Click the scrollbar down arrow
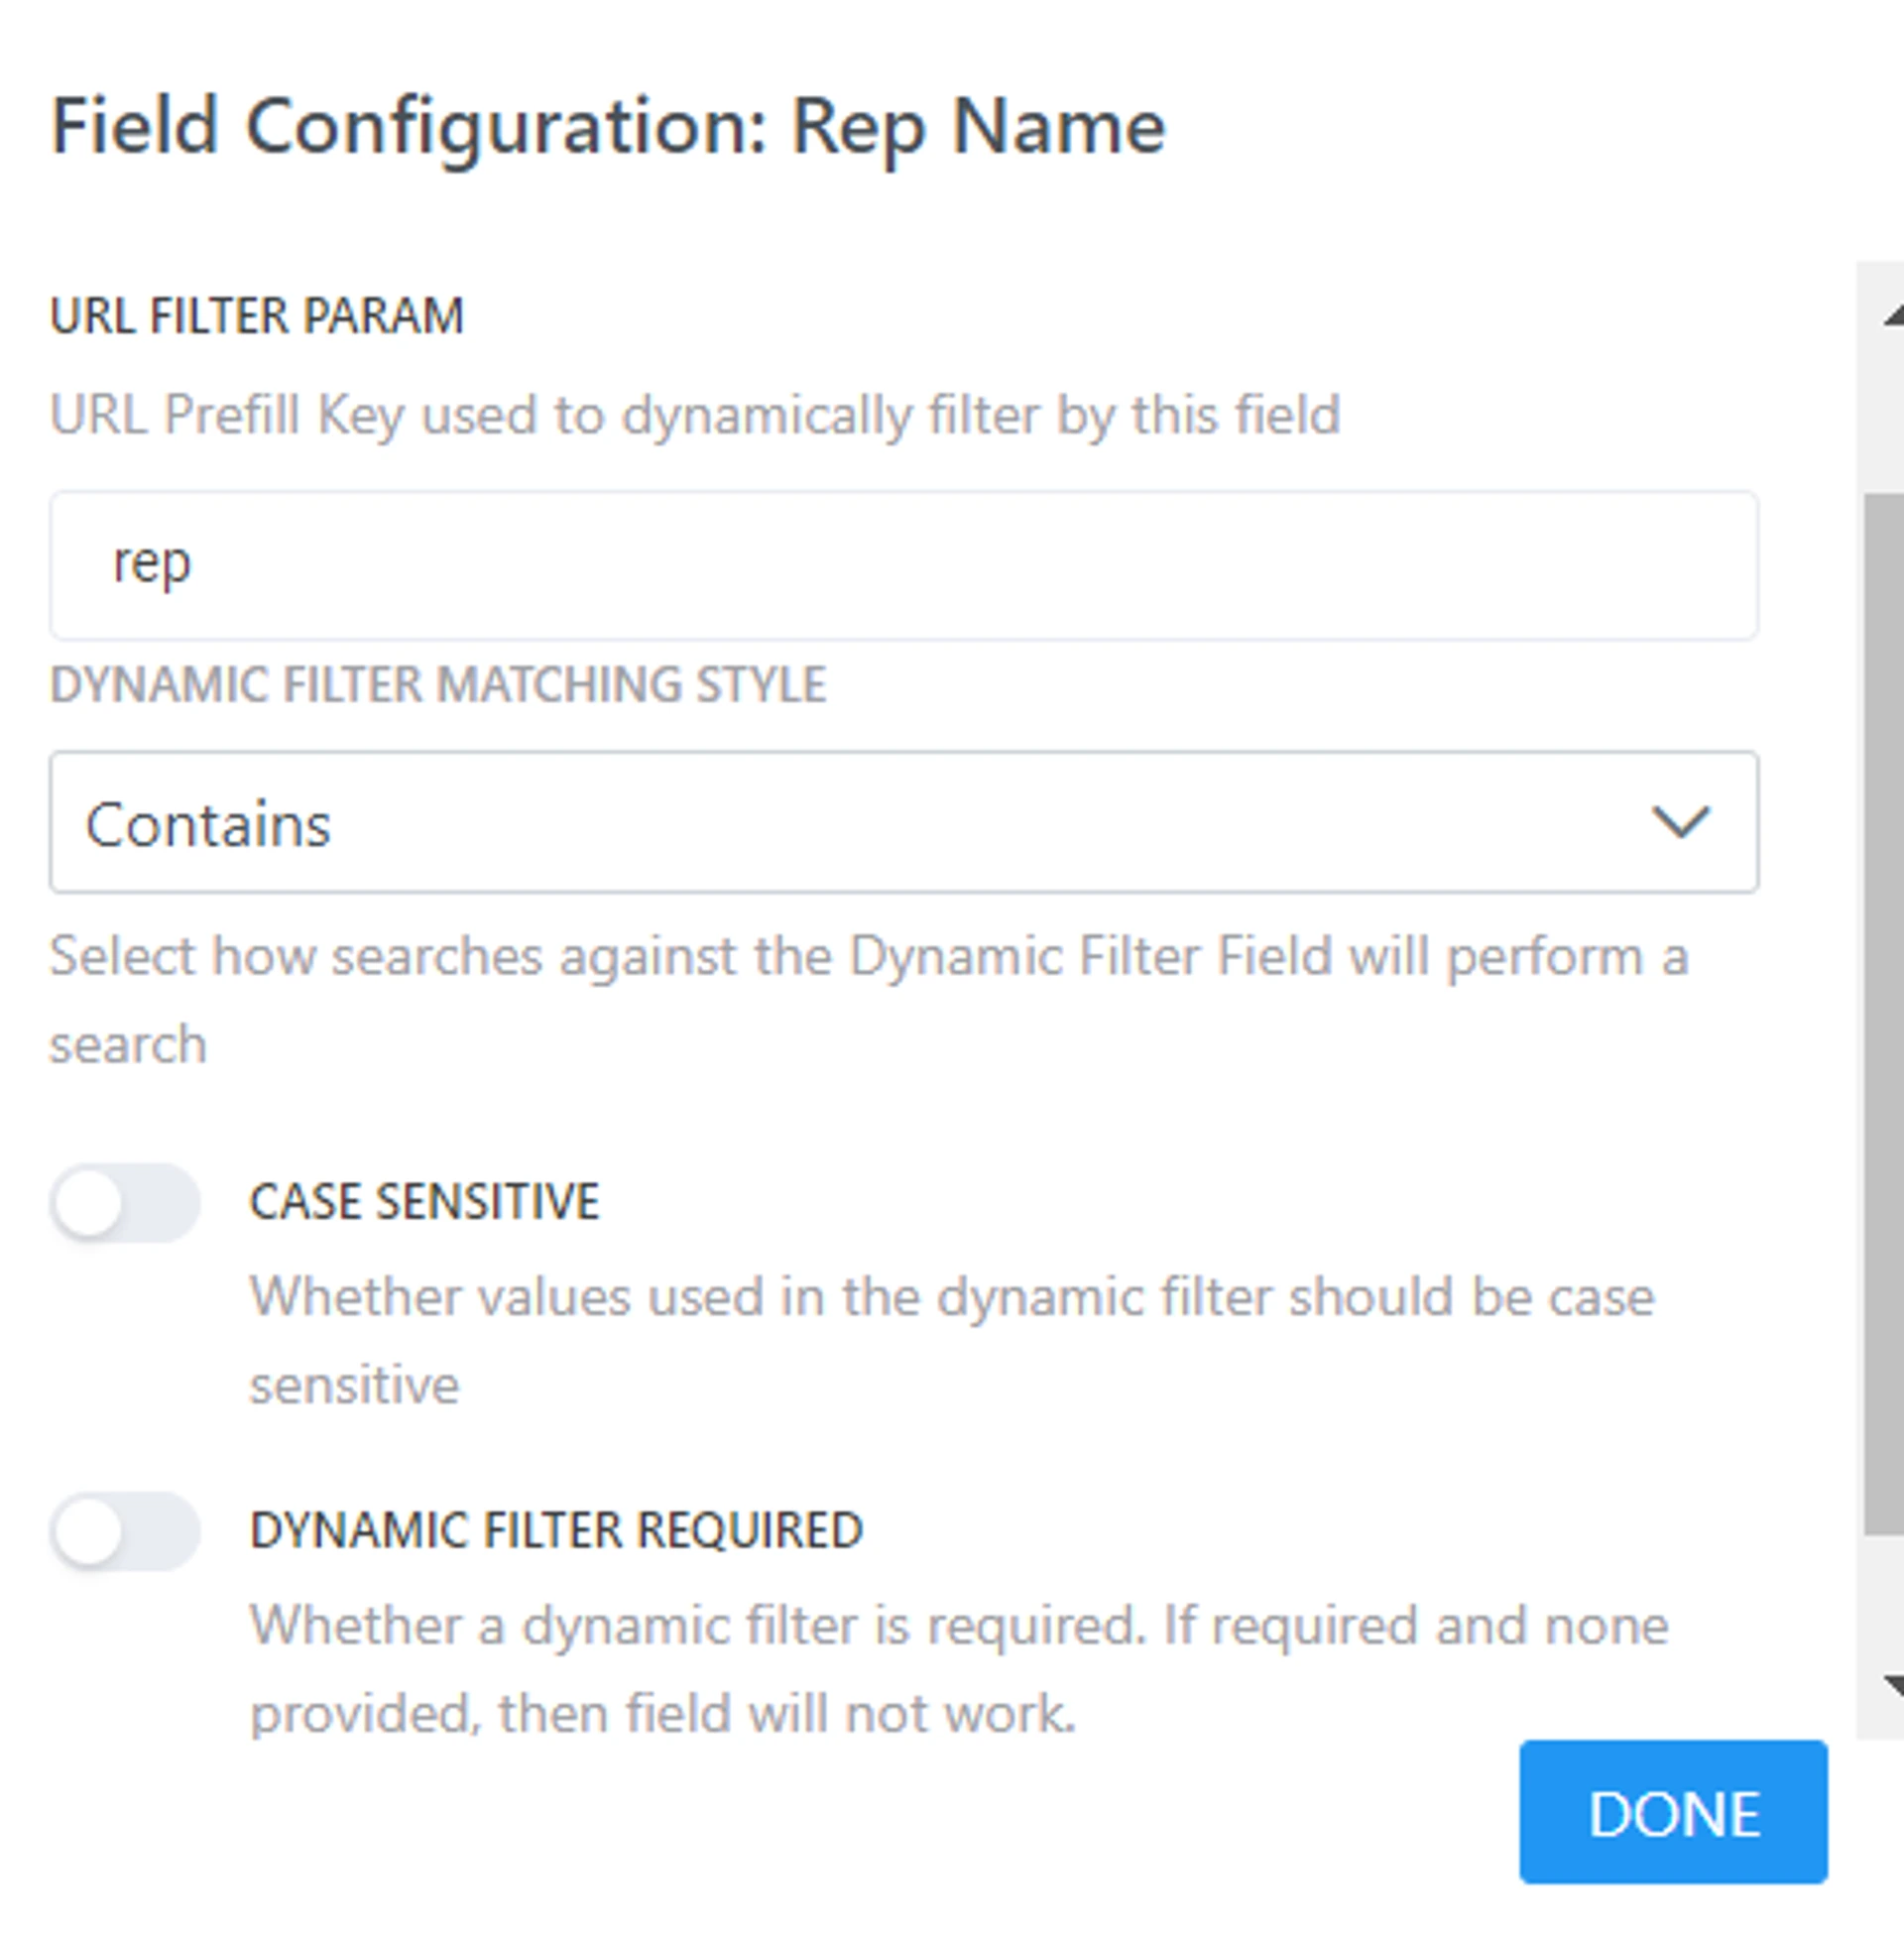Screen dimensions: 1904x1940 click(x=1890, y=1686)
